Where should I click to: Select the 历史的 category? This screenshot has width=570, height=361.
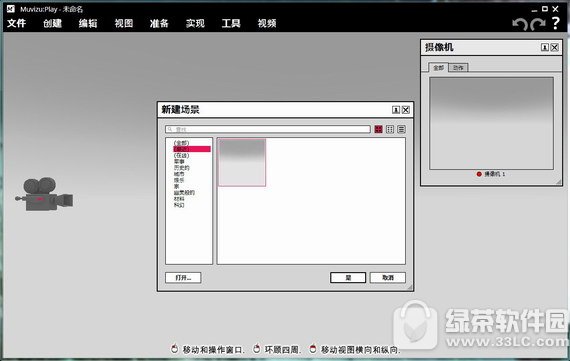coord(181,168)
